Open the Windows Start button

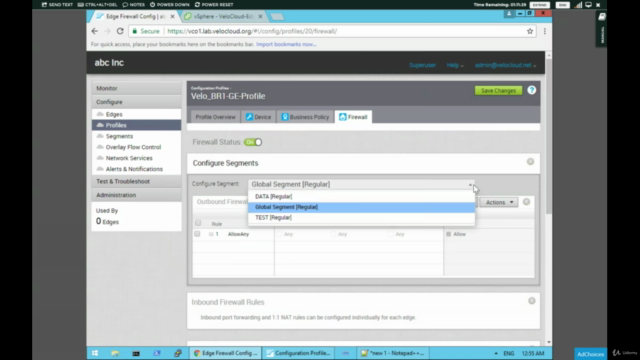[95, 353]
